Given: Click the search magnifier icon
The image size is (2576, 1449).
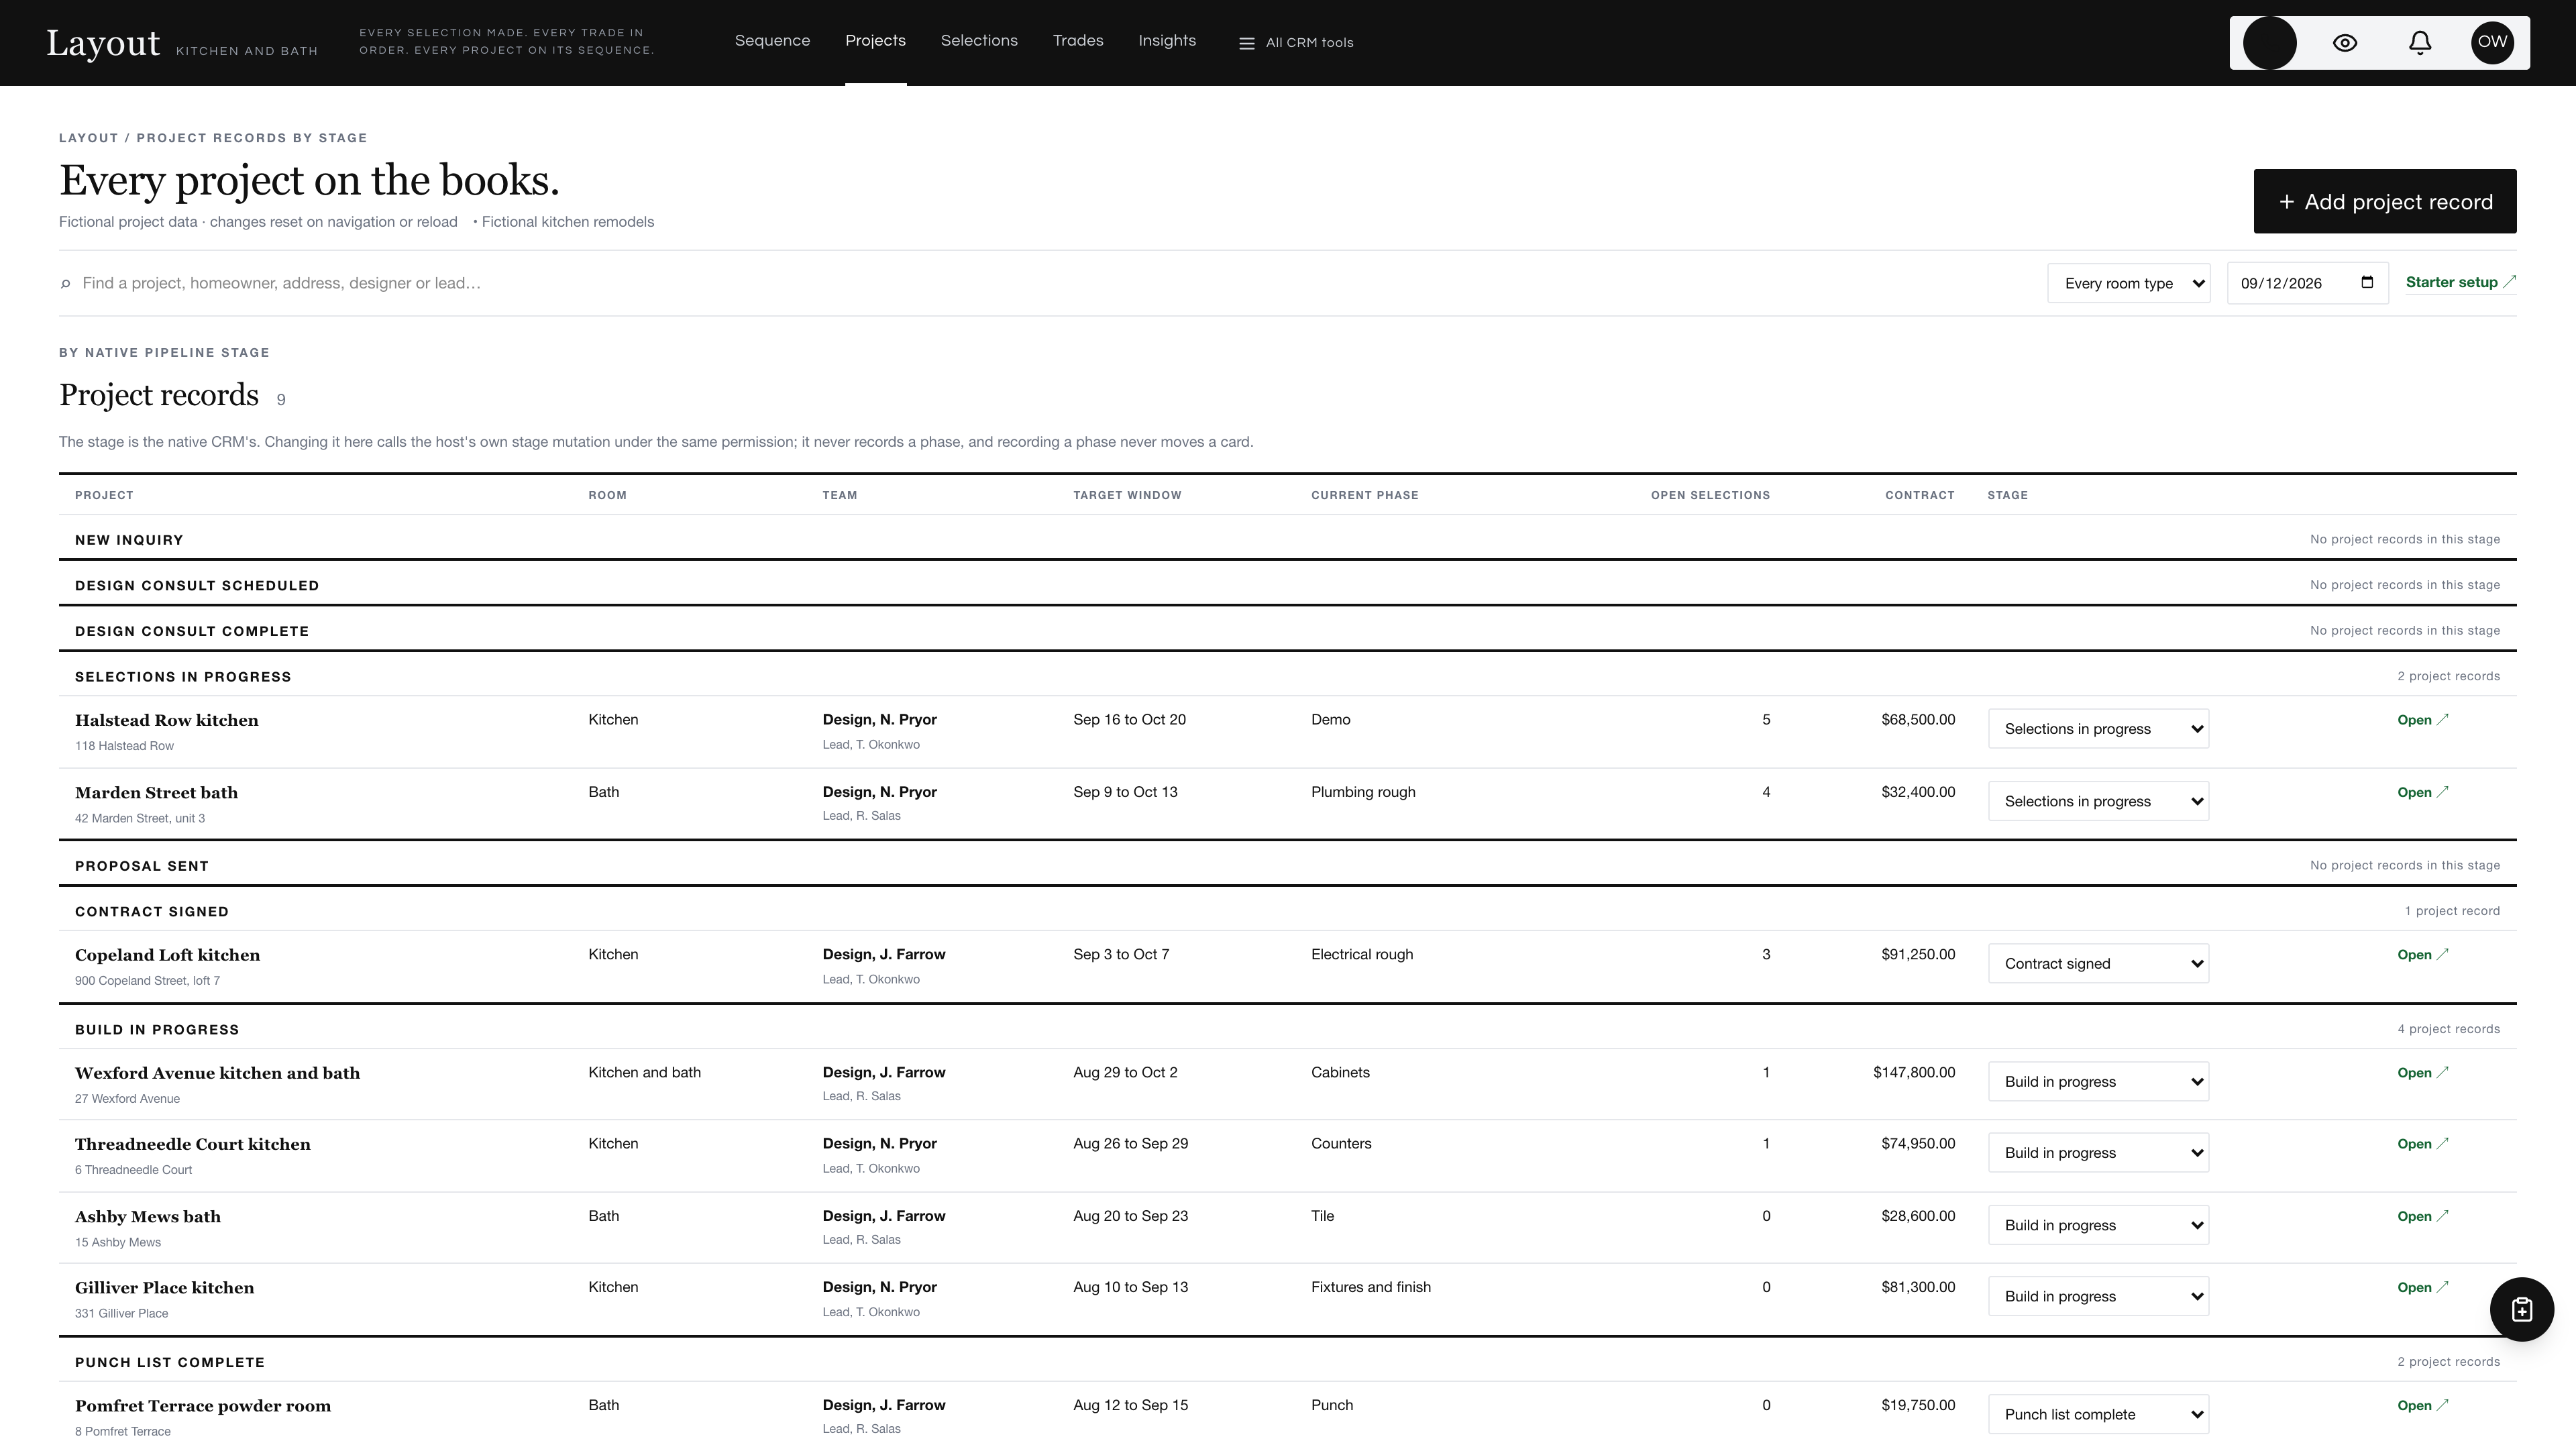Looking at the screenshot, I should click(x=66, y=284).
